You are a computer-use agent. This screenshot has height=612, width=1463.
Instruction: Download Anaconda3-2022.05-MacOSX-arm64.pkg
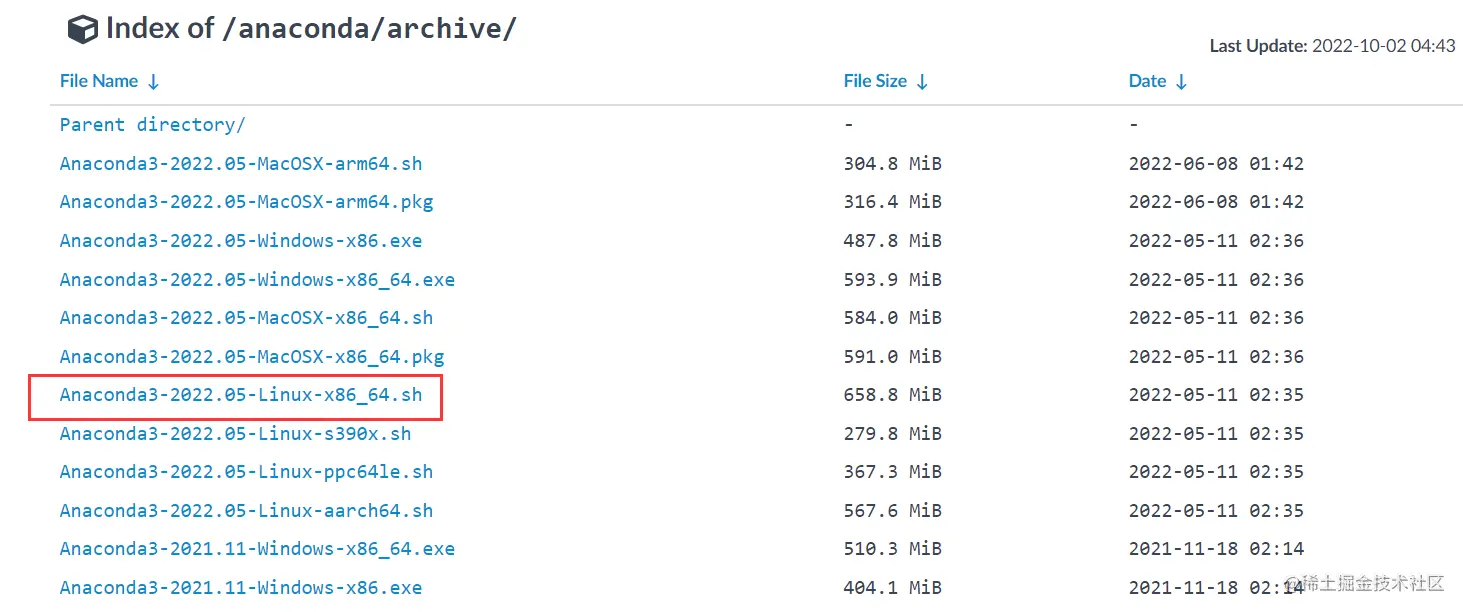coord(247,202)
